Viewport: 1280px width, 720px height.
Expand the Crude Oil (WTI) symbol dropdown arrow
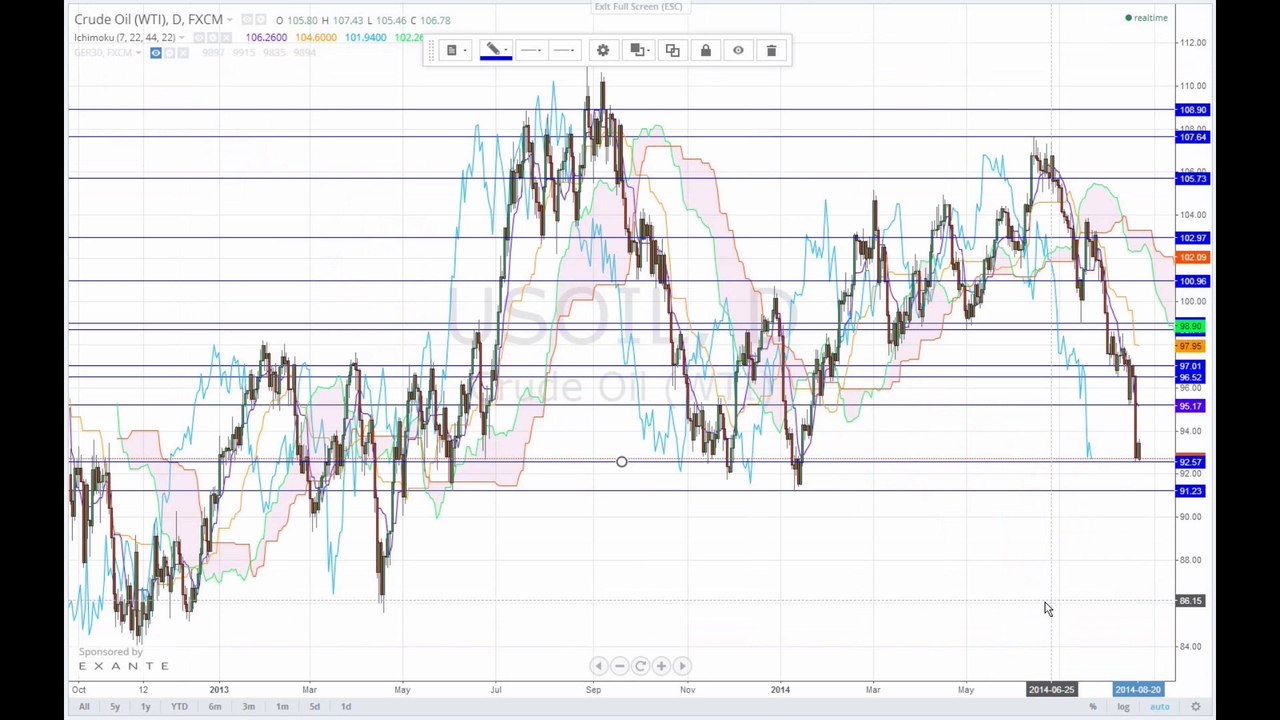[x=229, y=20]
